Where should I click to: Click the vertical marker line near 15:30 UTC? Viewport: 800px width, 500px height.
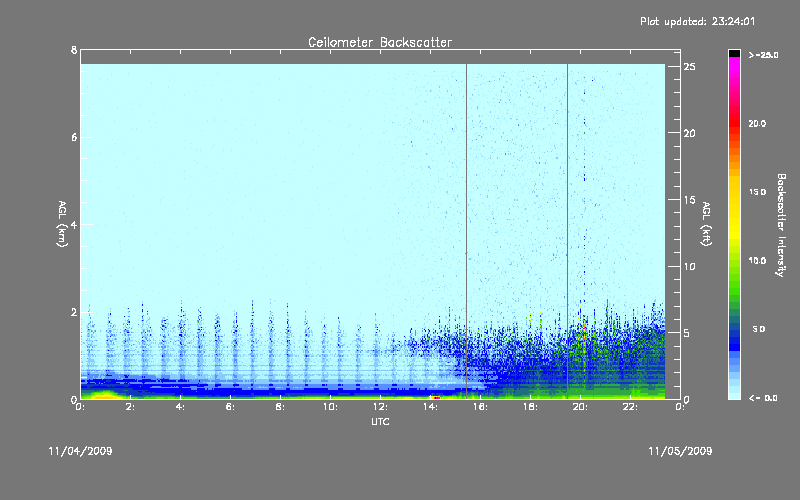tap(466, 231)
